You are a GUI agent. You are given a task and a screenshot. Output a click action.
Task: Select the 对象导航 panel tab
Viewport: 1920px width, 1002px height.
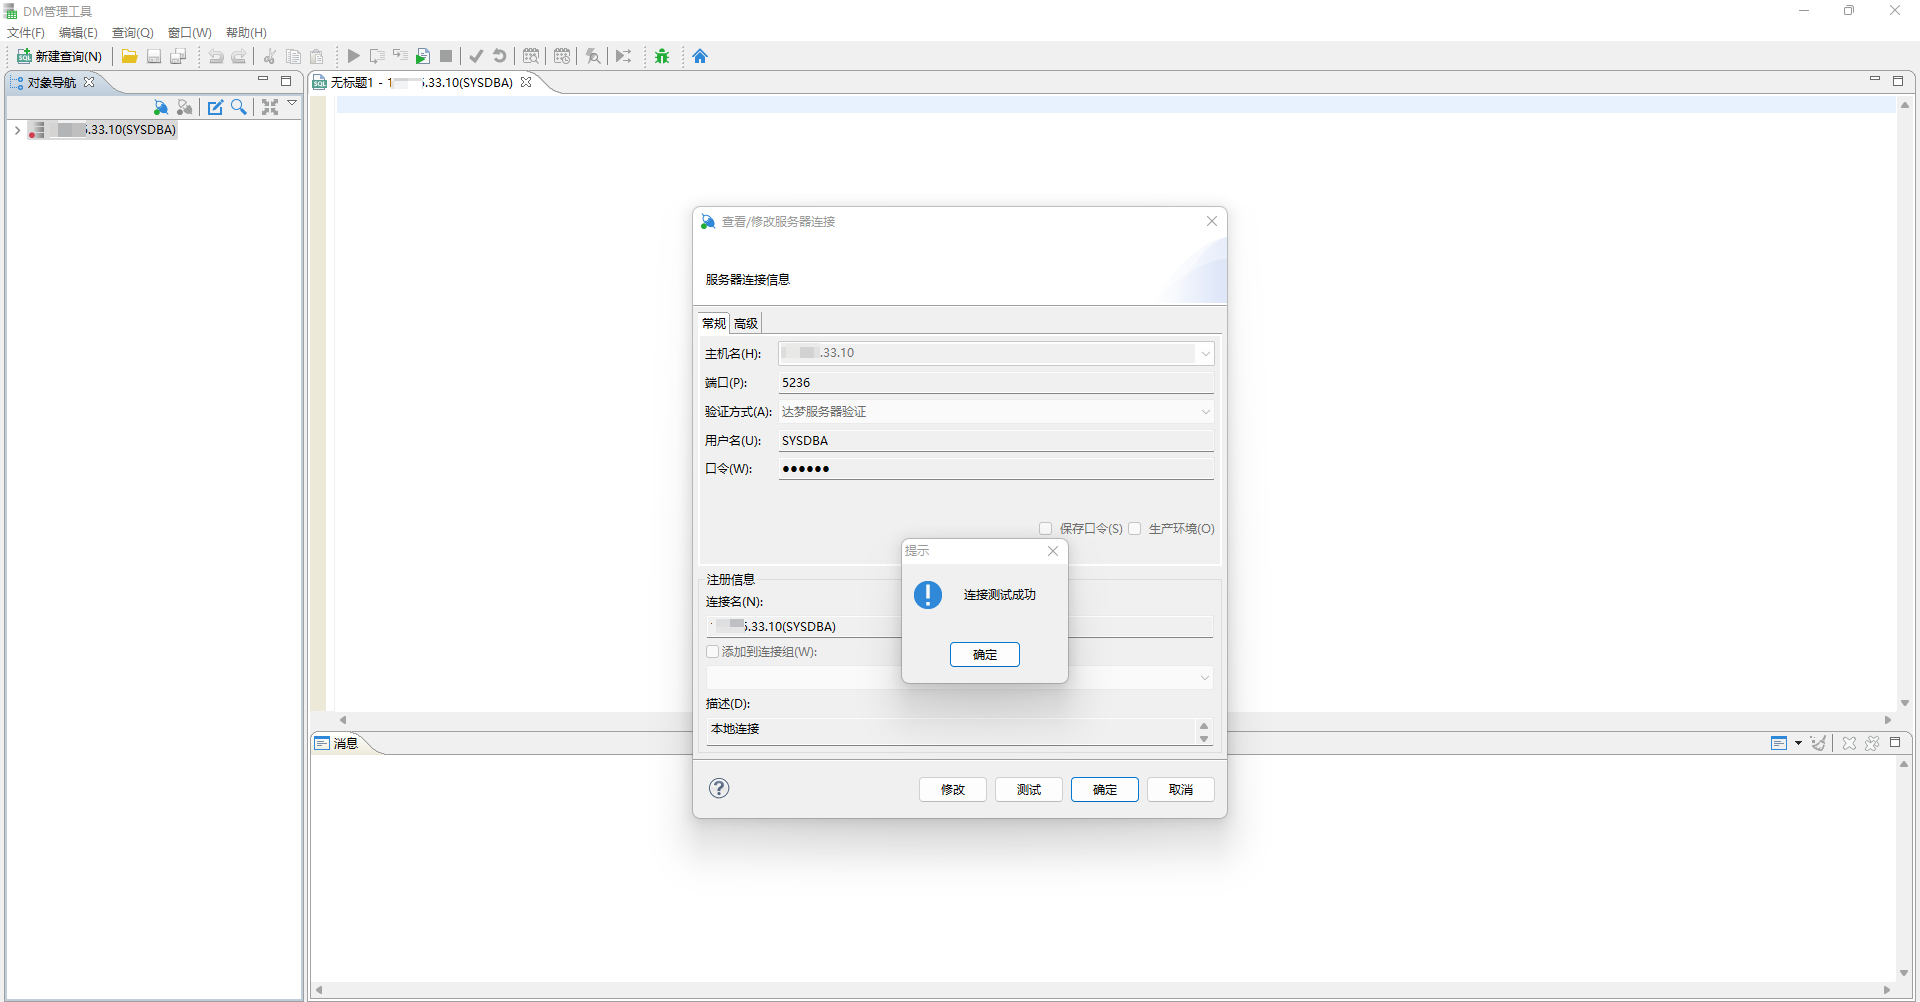pos(52,82)
